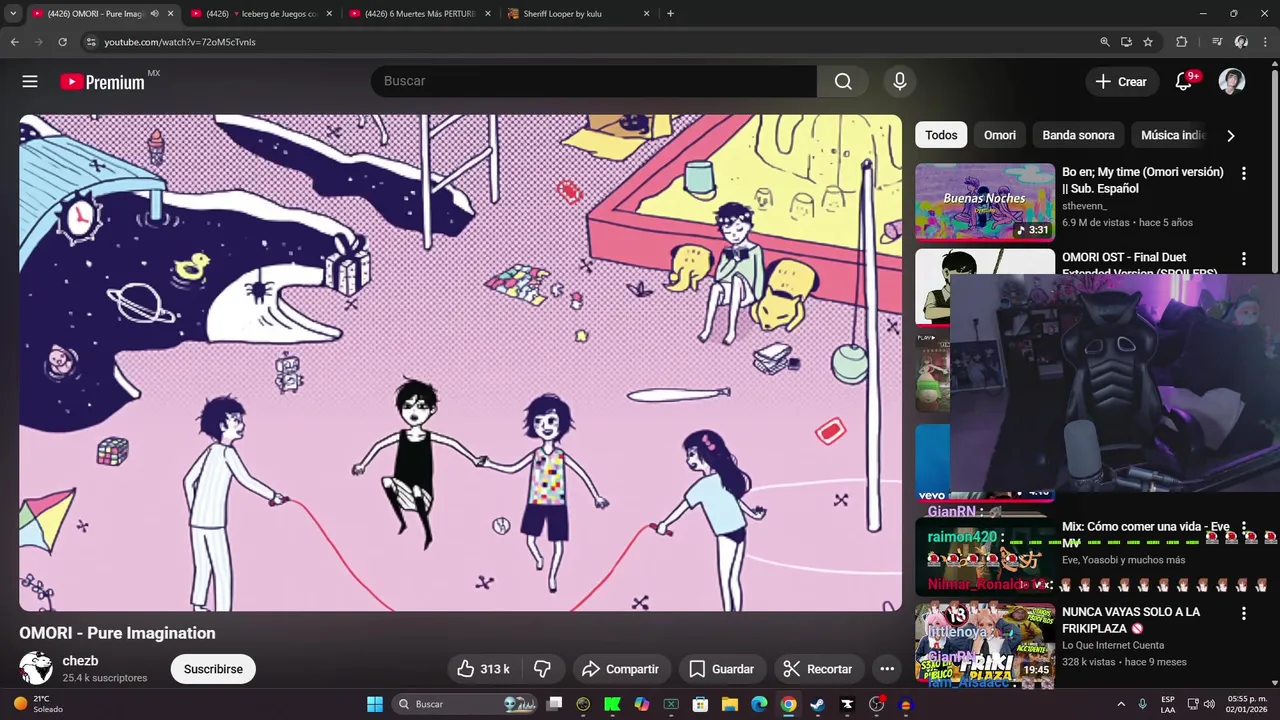The height and width of the screenshot is (720, 1280).
Task: Select the Todos filter chip
Action: point(941,135)
